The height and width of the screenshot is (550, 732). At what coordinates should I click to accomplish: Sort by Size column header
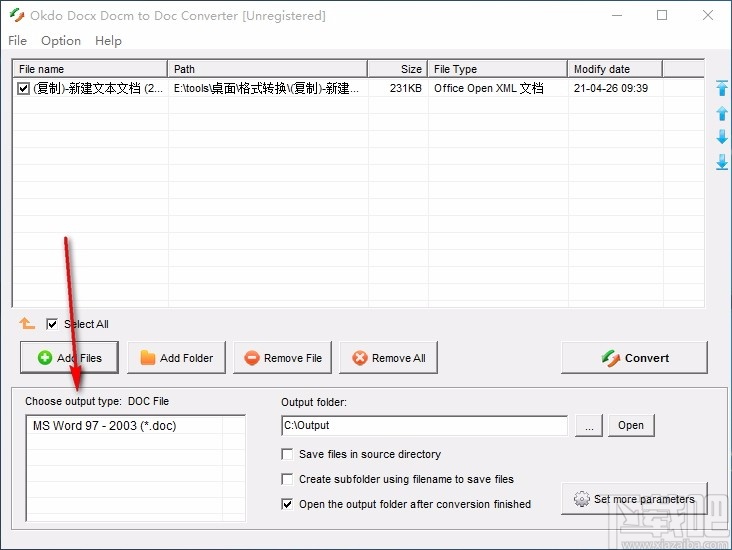click(x=398, y=69)
